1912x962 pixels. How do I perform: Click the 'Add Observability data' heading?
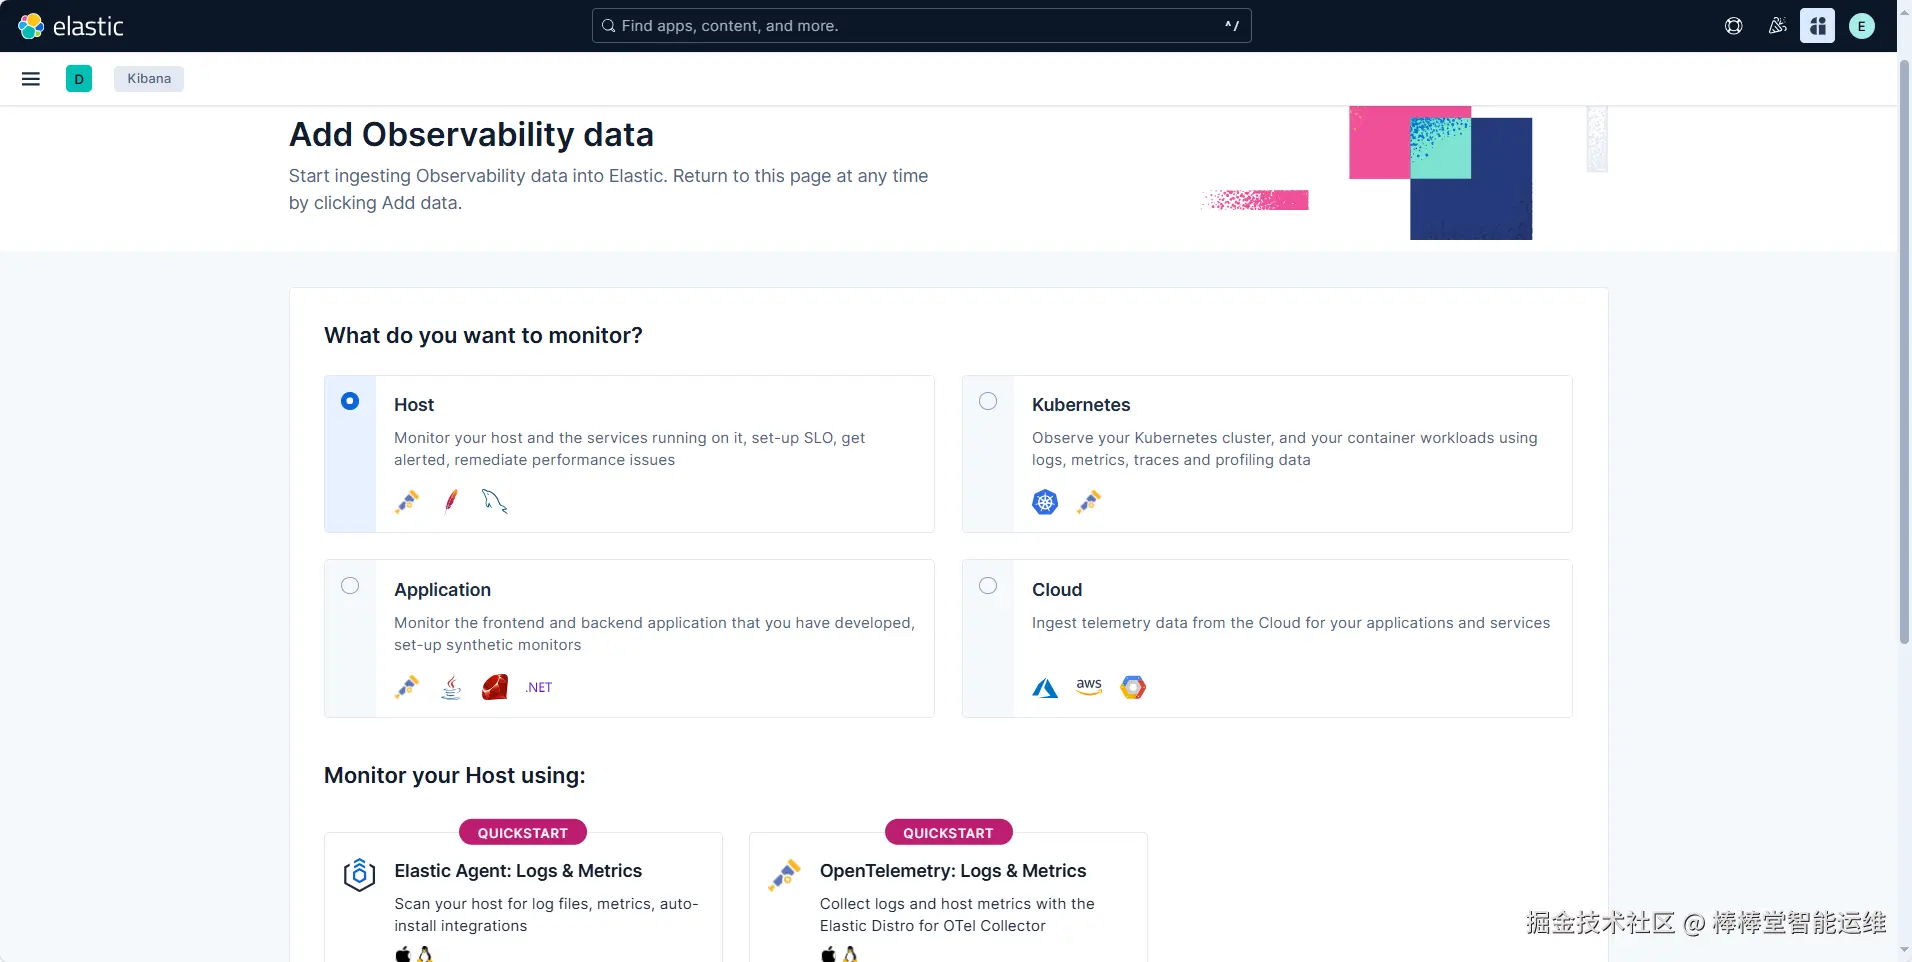click(471, 135)
